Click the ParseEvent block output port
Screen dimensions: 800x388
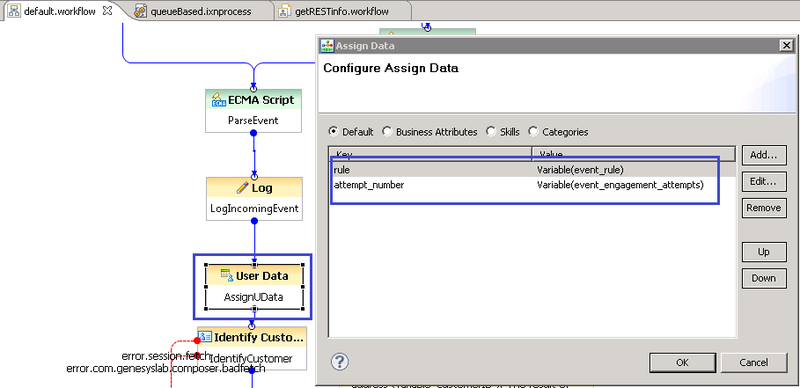click(x=253, y=133)
